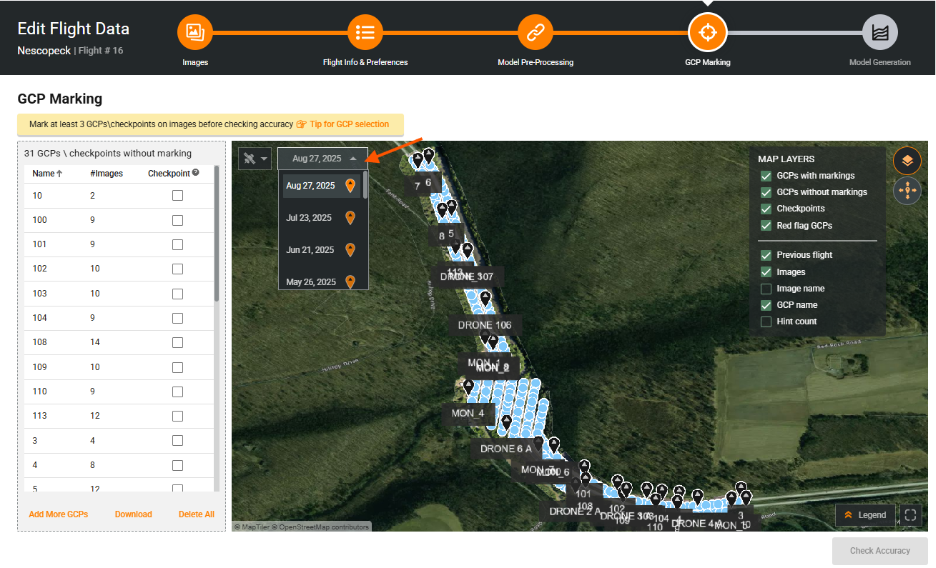Click the orange recenter map icon
Image resolution: width=936 pixels, height=568 pixels.
pos(907,190)
